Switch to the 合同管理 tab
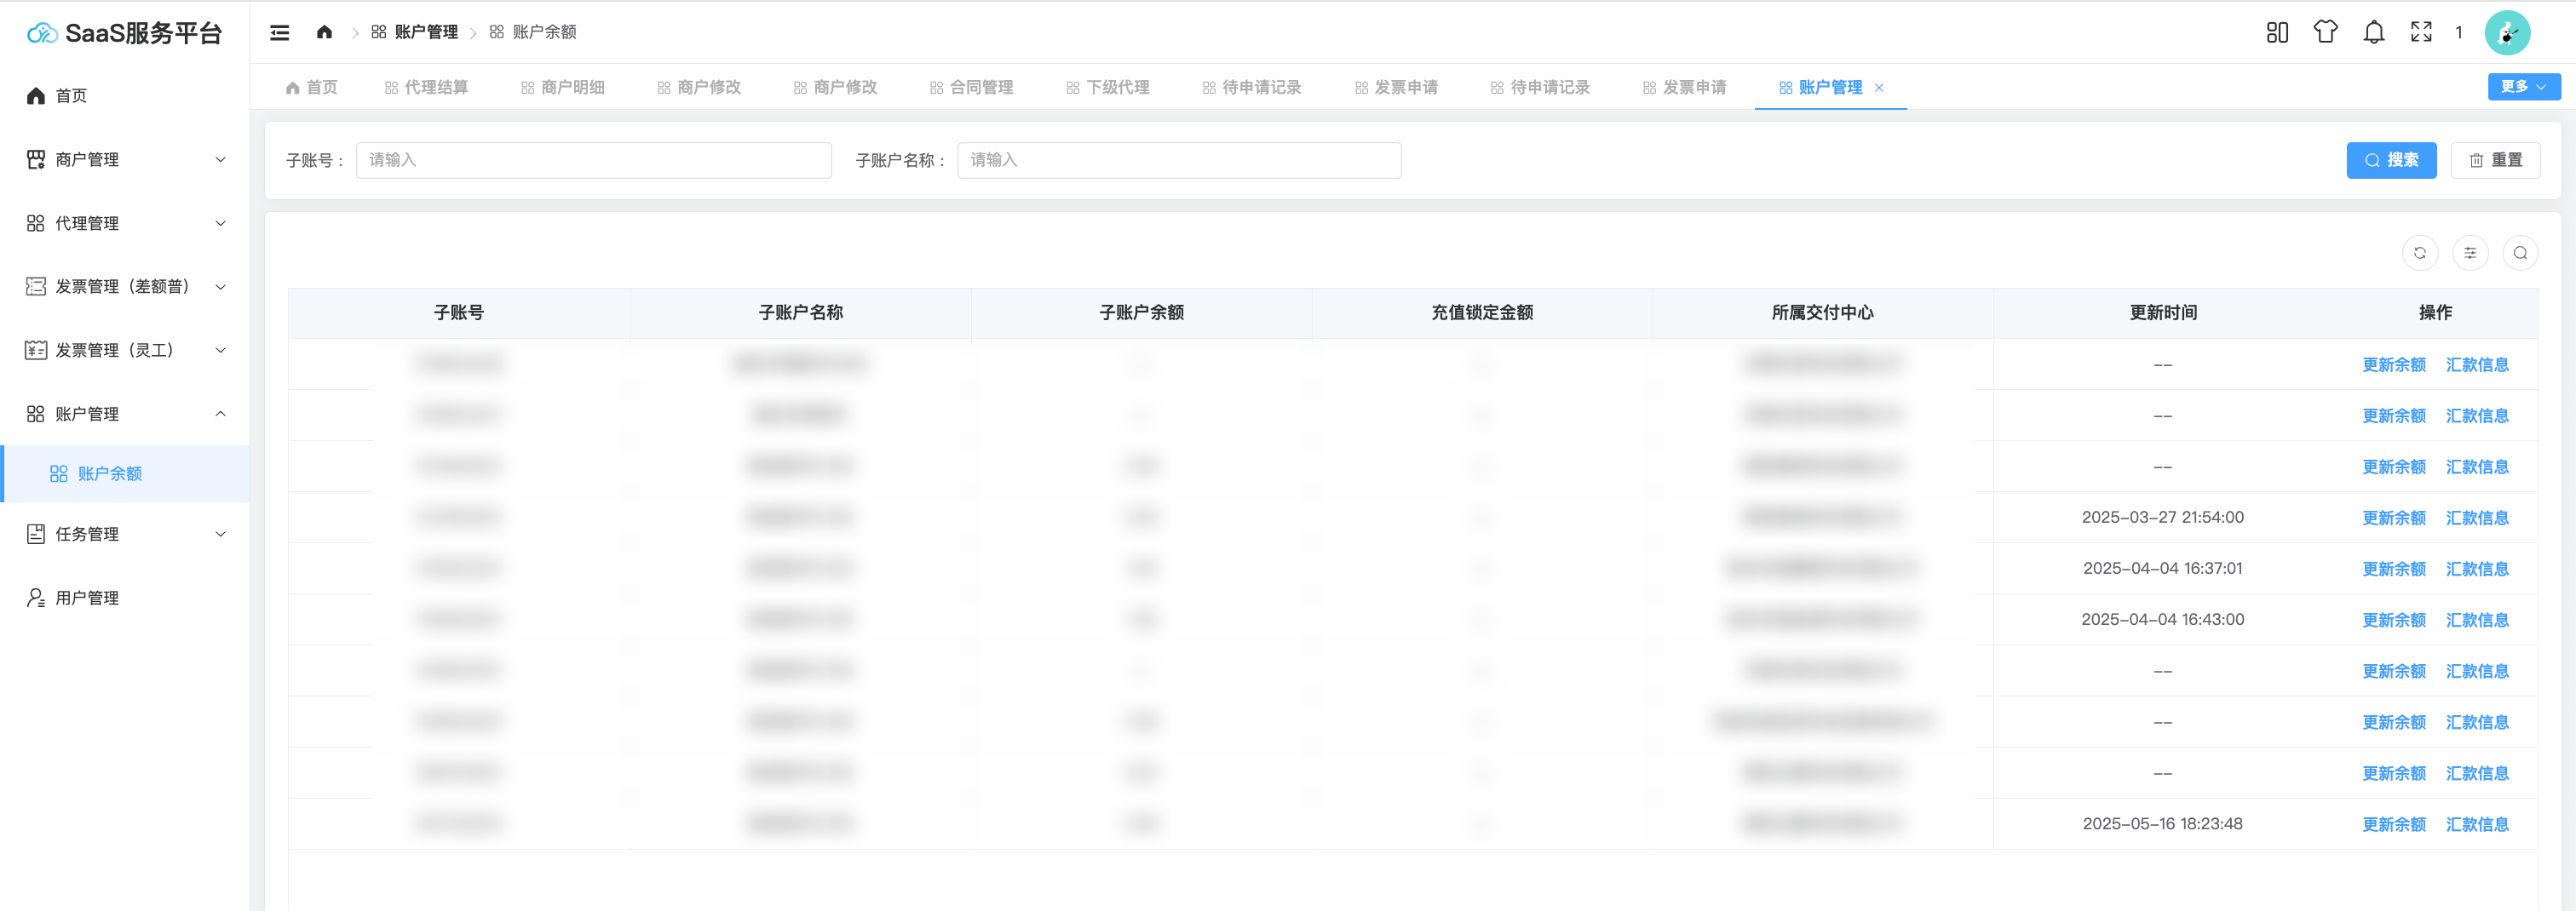 point(972,88)
